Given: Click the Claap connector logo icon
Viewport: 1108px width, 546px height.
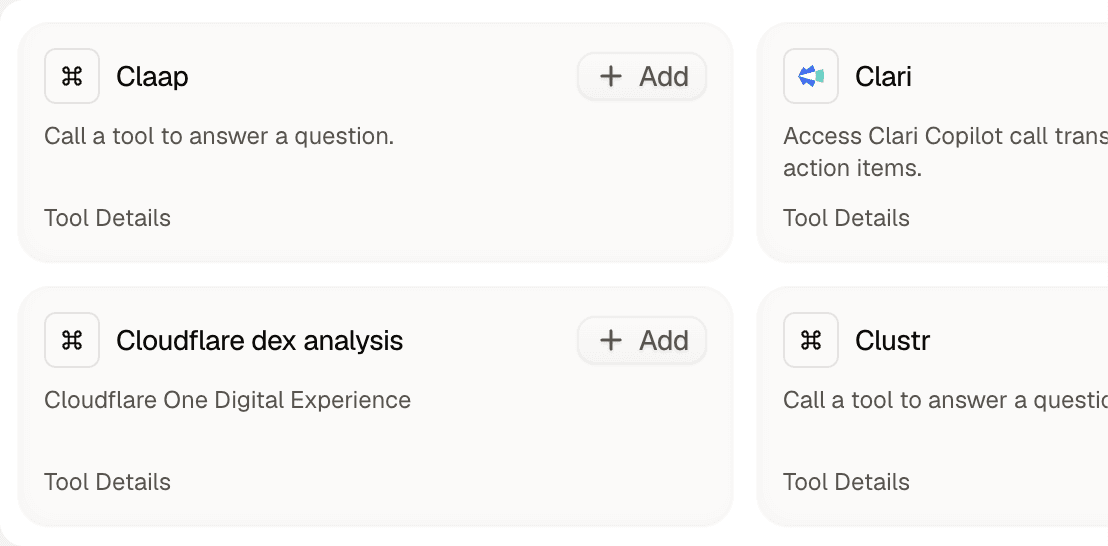Looking at the screenshot, I should tap(72, 76).
